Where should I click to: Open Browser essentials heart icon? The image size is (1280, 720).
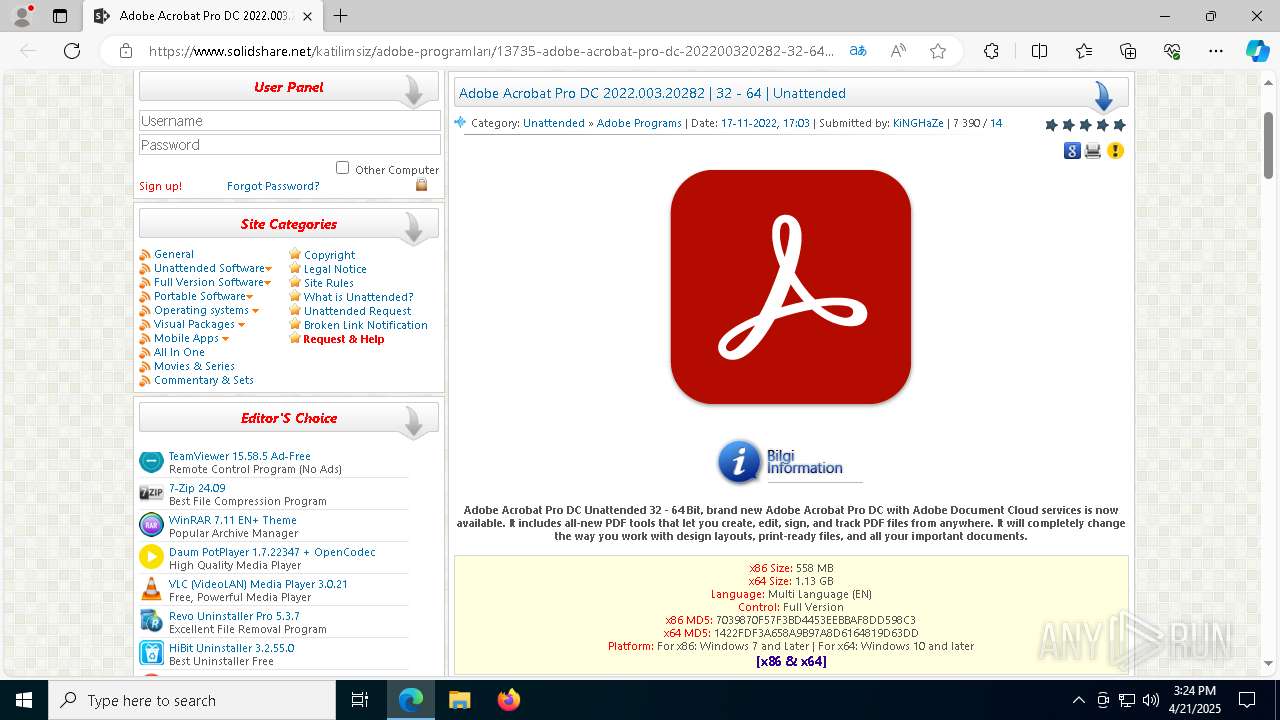coord(1172,51)
